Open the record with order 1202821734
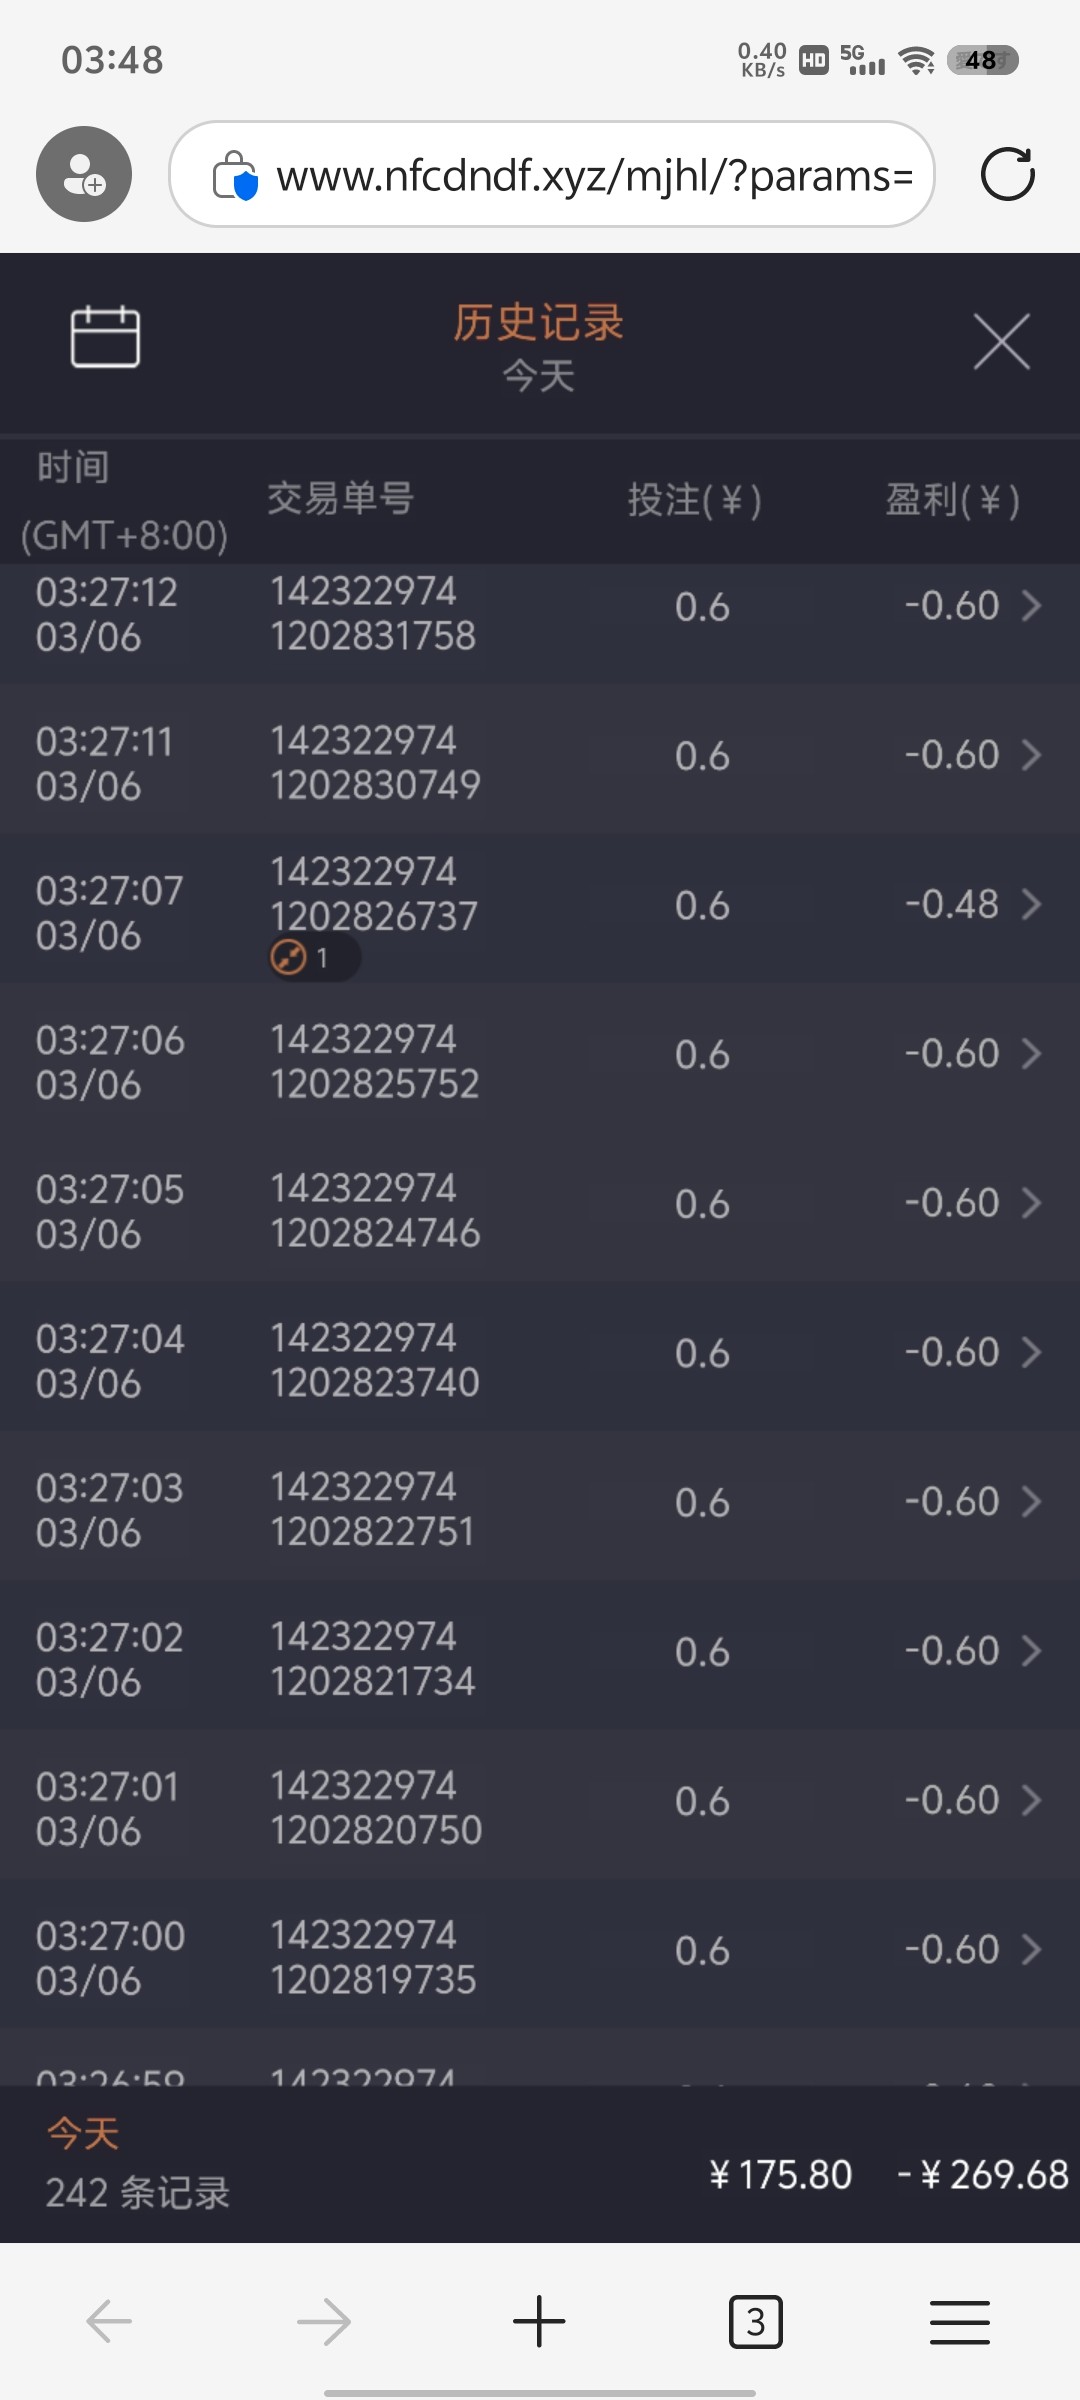 pyautogui.click(x=373, y=1659)
